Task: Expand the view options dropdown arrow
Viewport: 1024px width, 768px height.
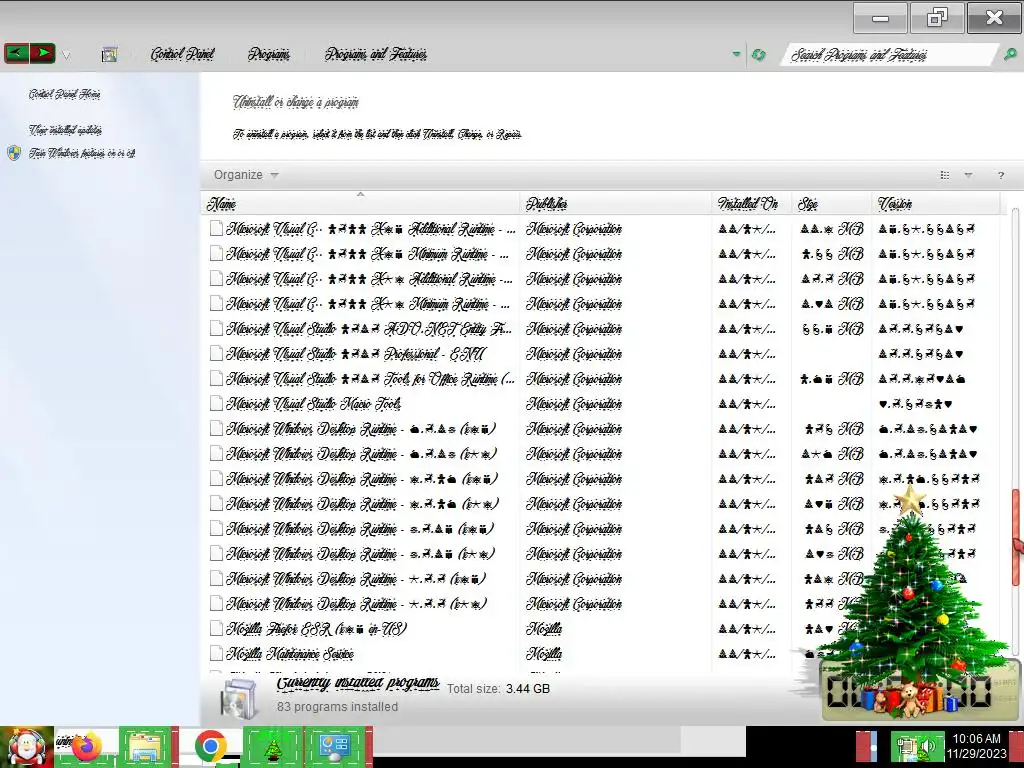Action: (968, 174)
